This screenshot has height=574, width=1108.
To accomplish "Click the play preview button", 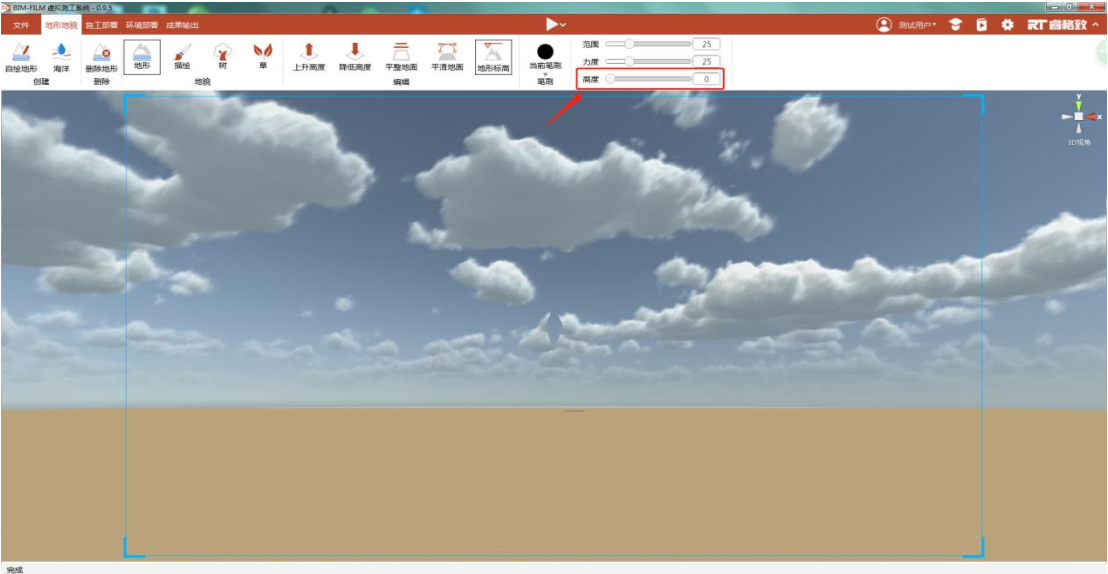I will tap(551, 25).
